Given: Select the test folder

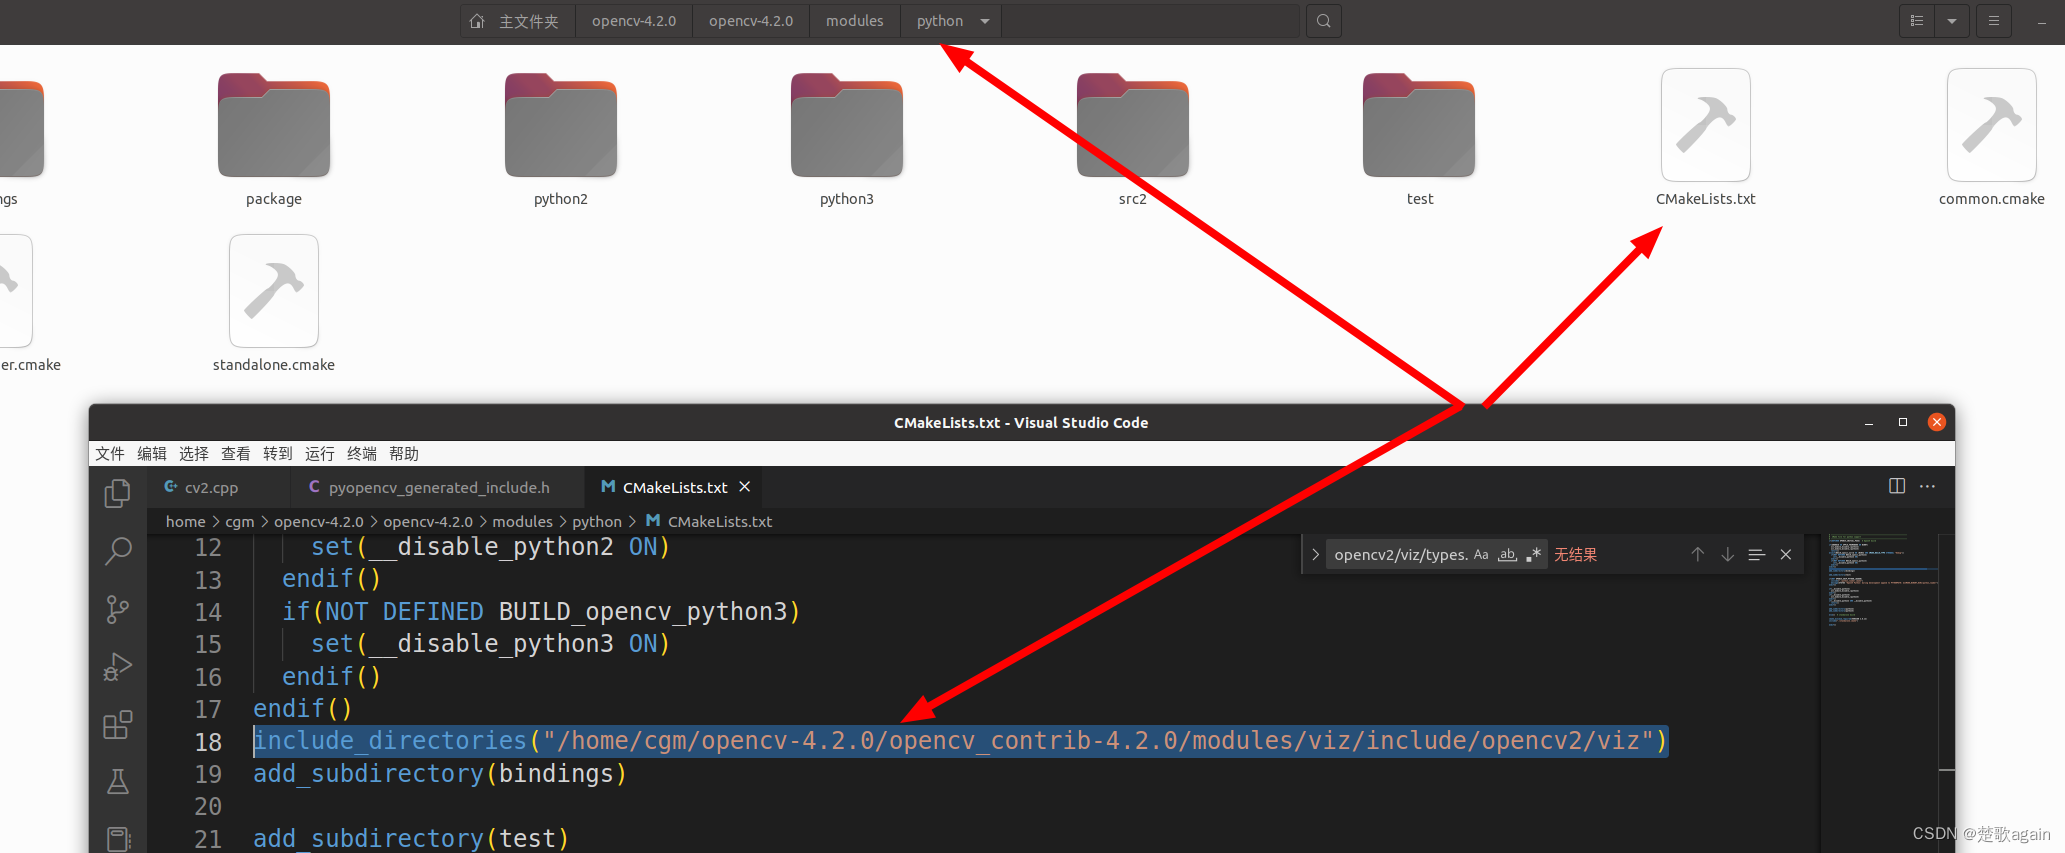Looking at the screenshot, I should tap(1419, 125).
